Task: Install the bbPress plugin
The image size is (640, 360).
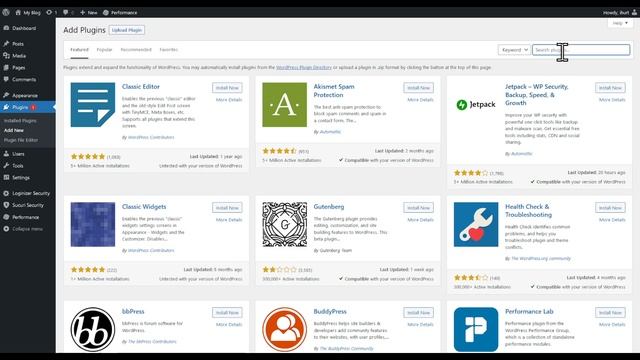Action: [227, 313]
